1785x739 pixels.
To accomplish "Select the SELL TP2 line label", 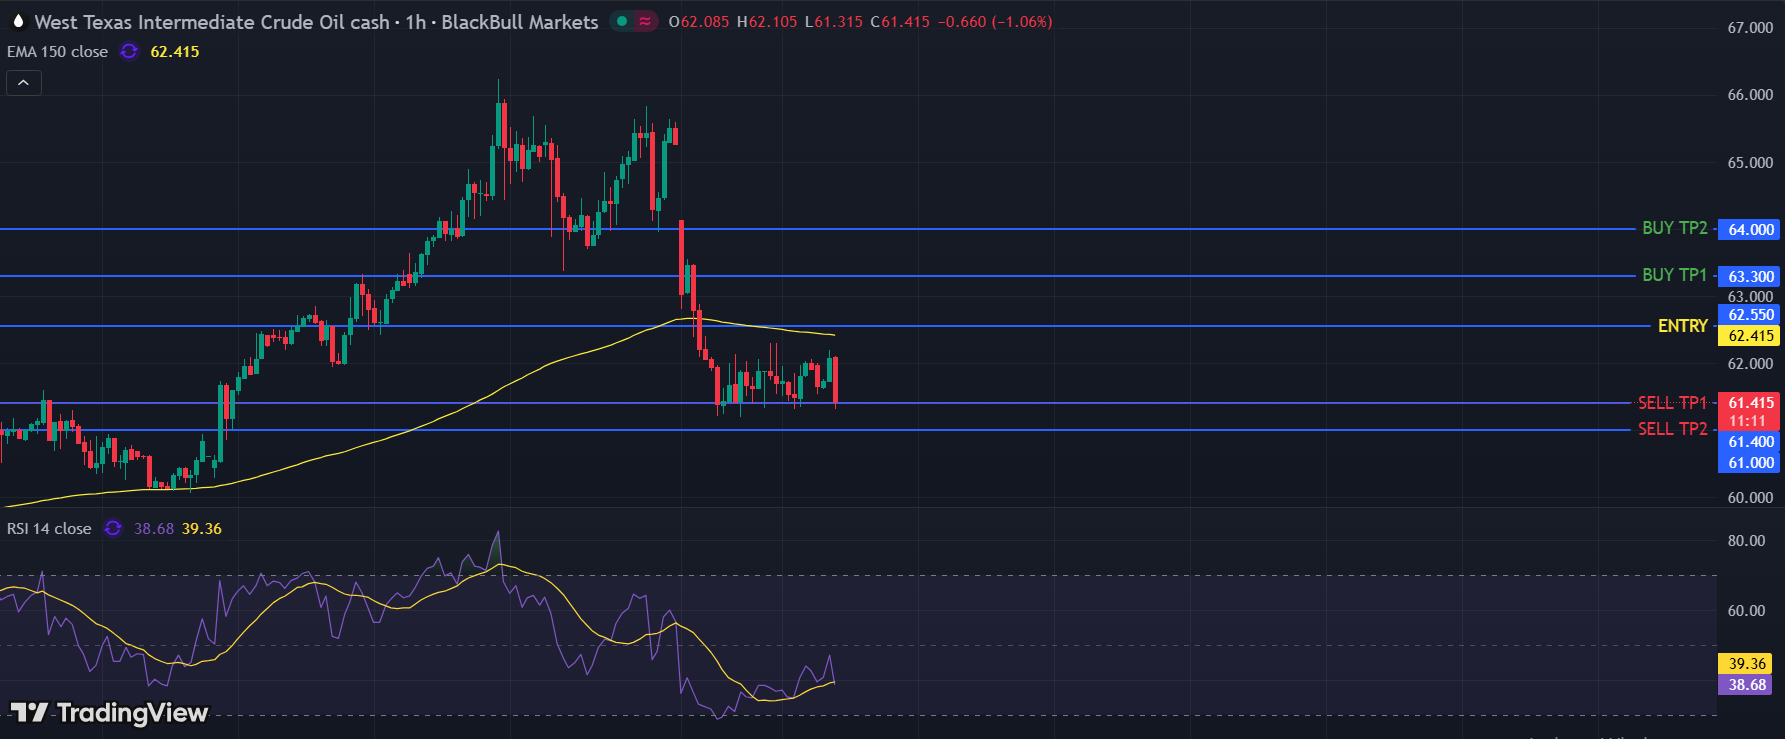I will click(x=1672, y=429).
